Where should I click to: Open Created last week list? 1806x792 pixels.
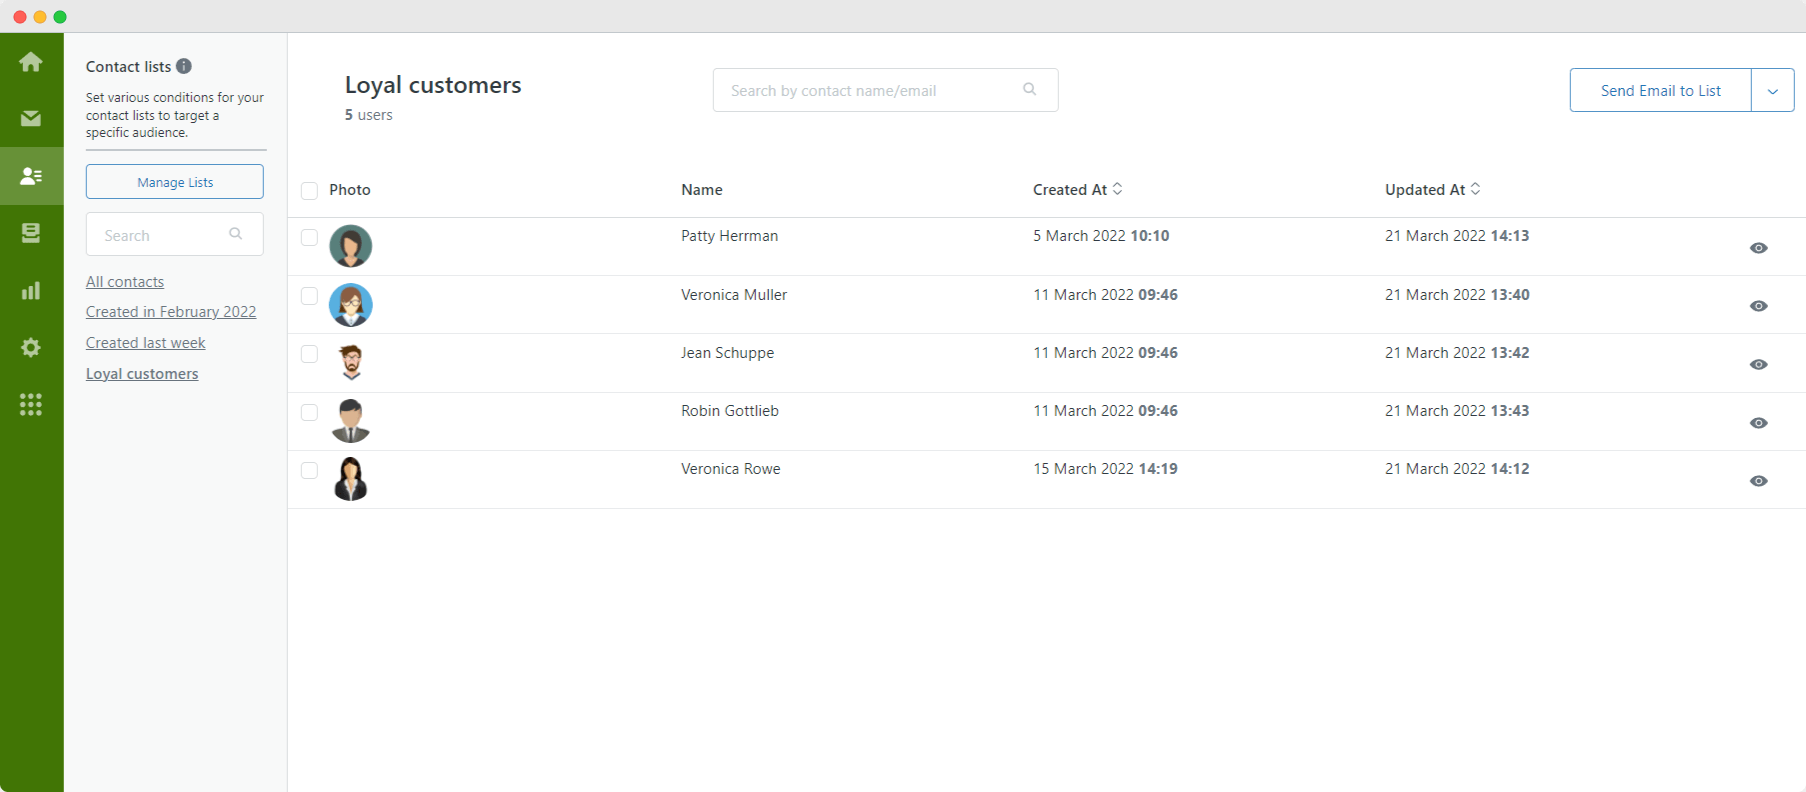click(x=146, y=343)
